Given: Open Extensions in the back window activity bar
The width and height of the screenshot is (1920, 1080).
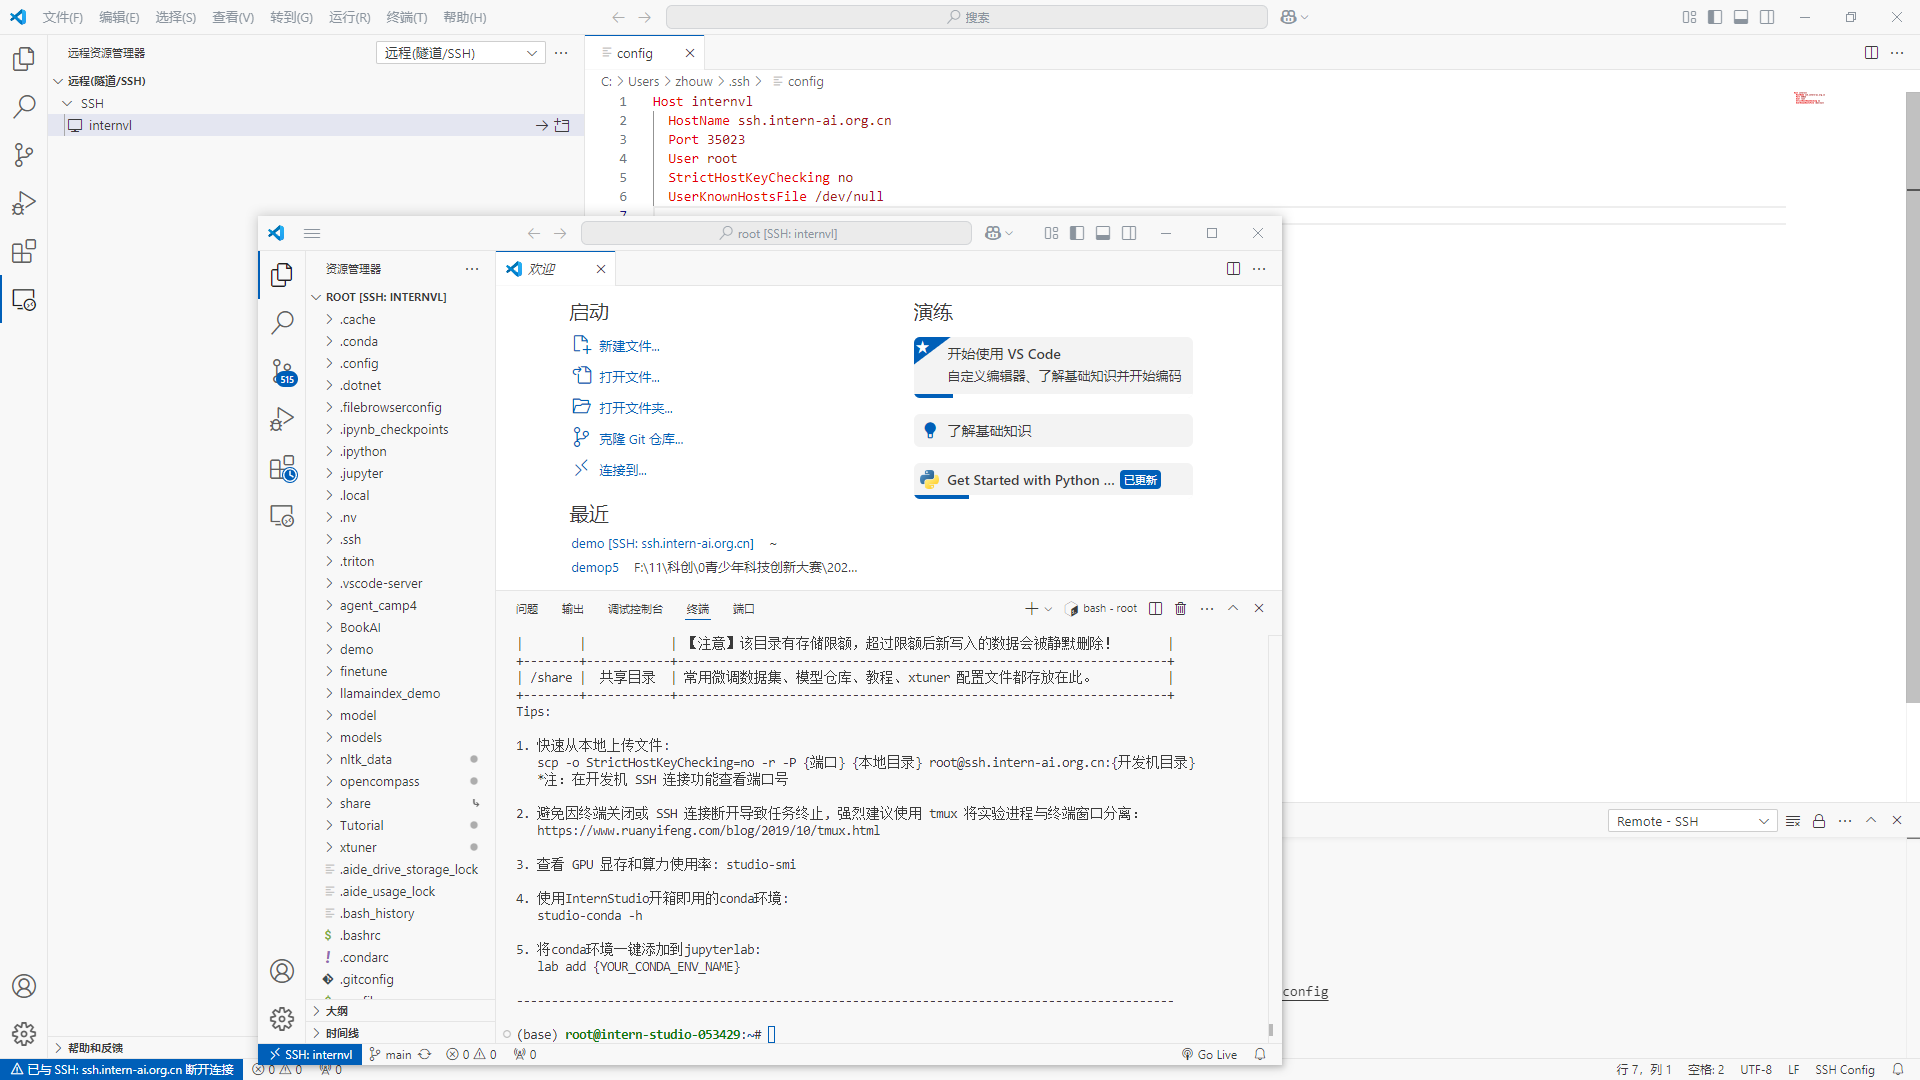Looking at the screenshot, I should [24, 251].
